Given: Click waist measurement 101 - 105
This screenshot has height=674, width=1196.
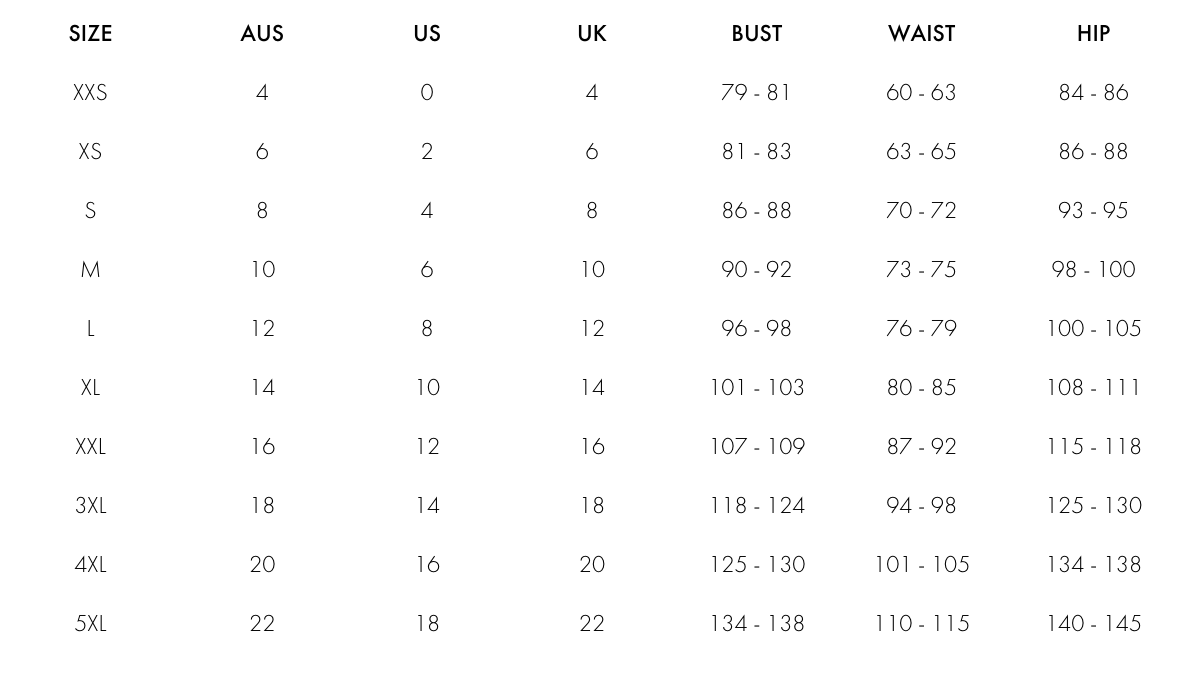Looking at the screenshot, I should [x=921, y=565].
